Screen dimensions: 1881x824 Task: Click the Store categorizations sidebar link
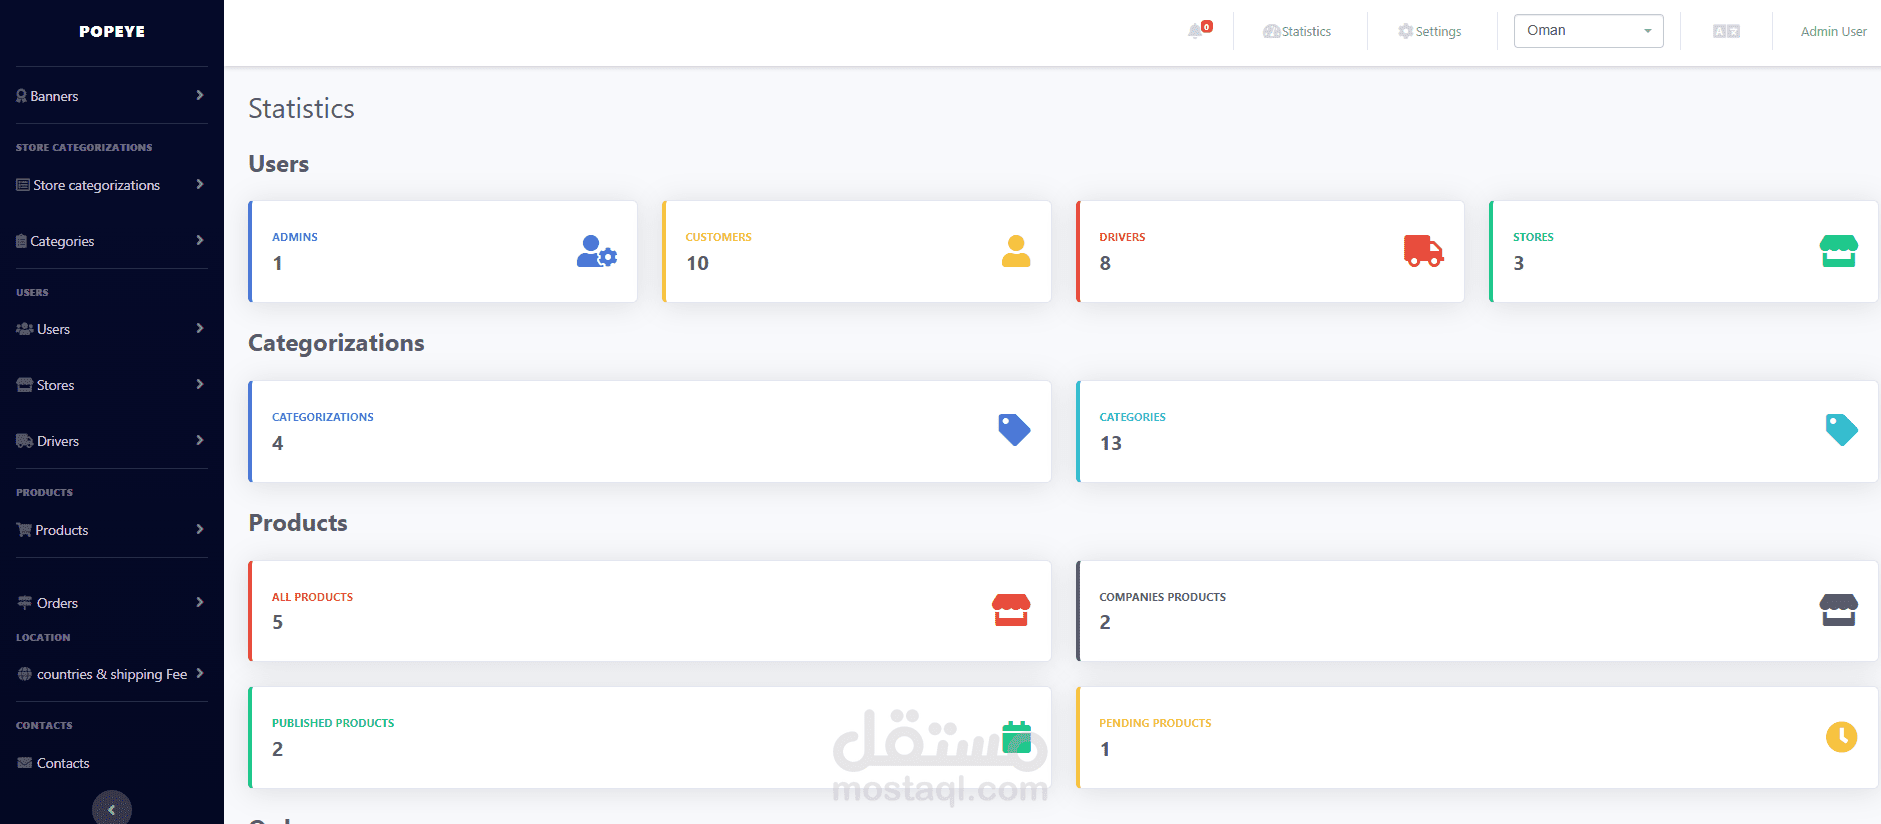point(96,185)
